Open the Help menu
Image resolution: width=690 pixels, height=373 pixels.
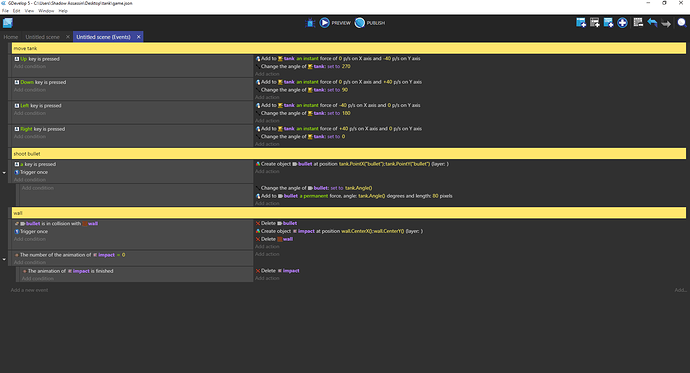coord(63,11)
